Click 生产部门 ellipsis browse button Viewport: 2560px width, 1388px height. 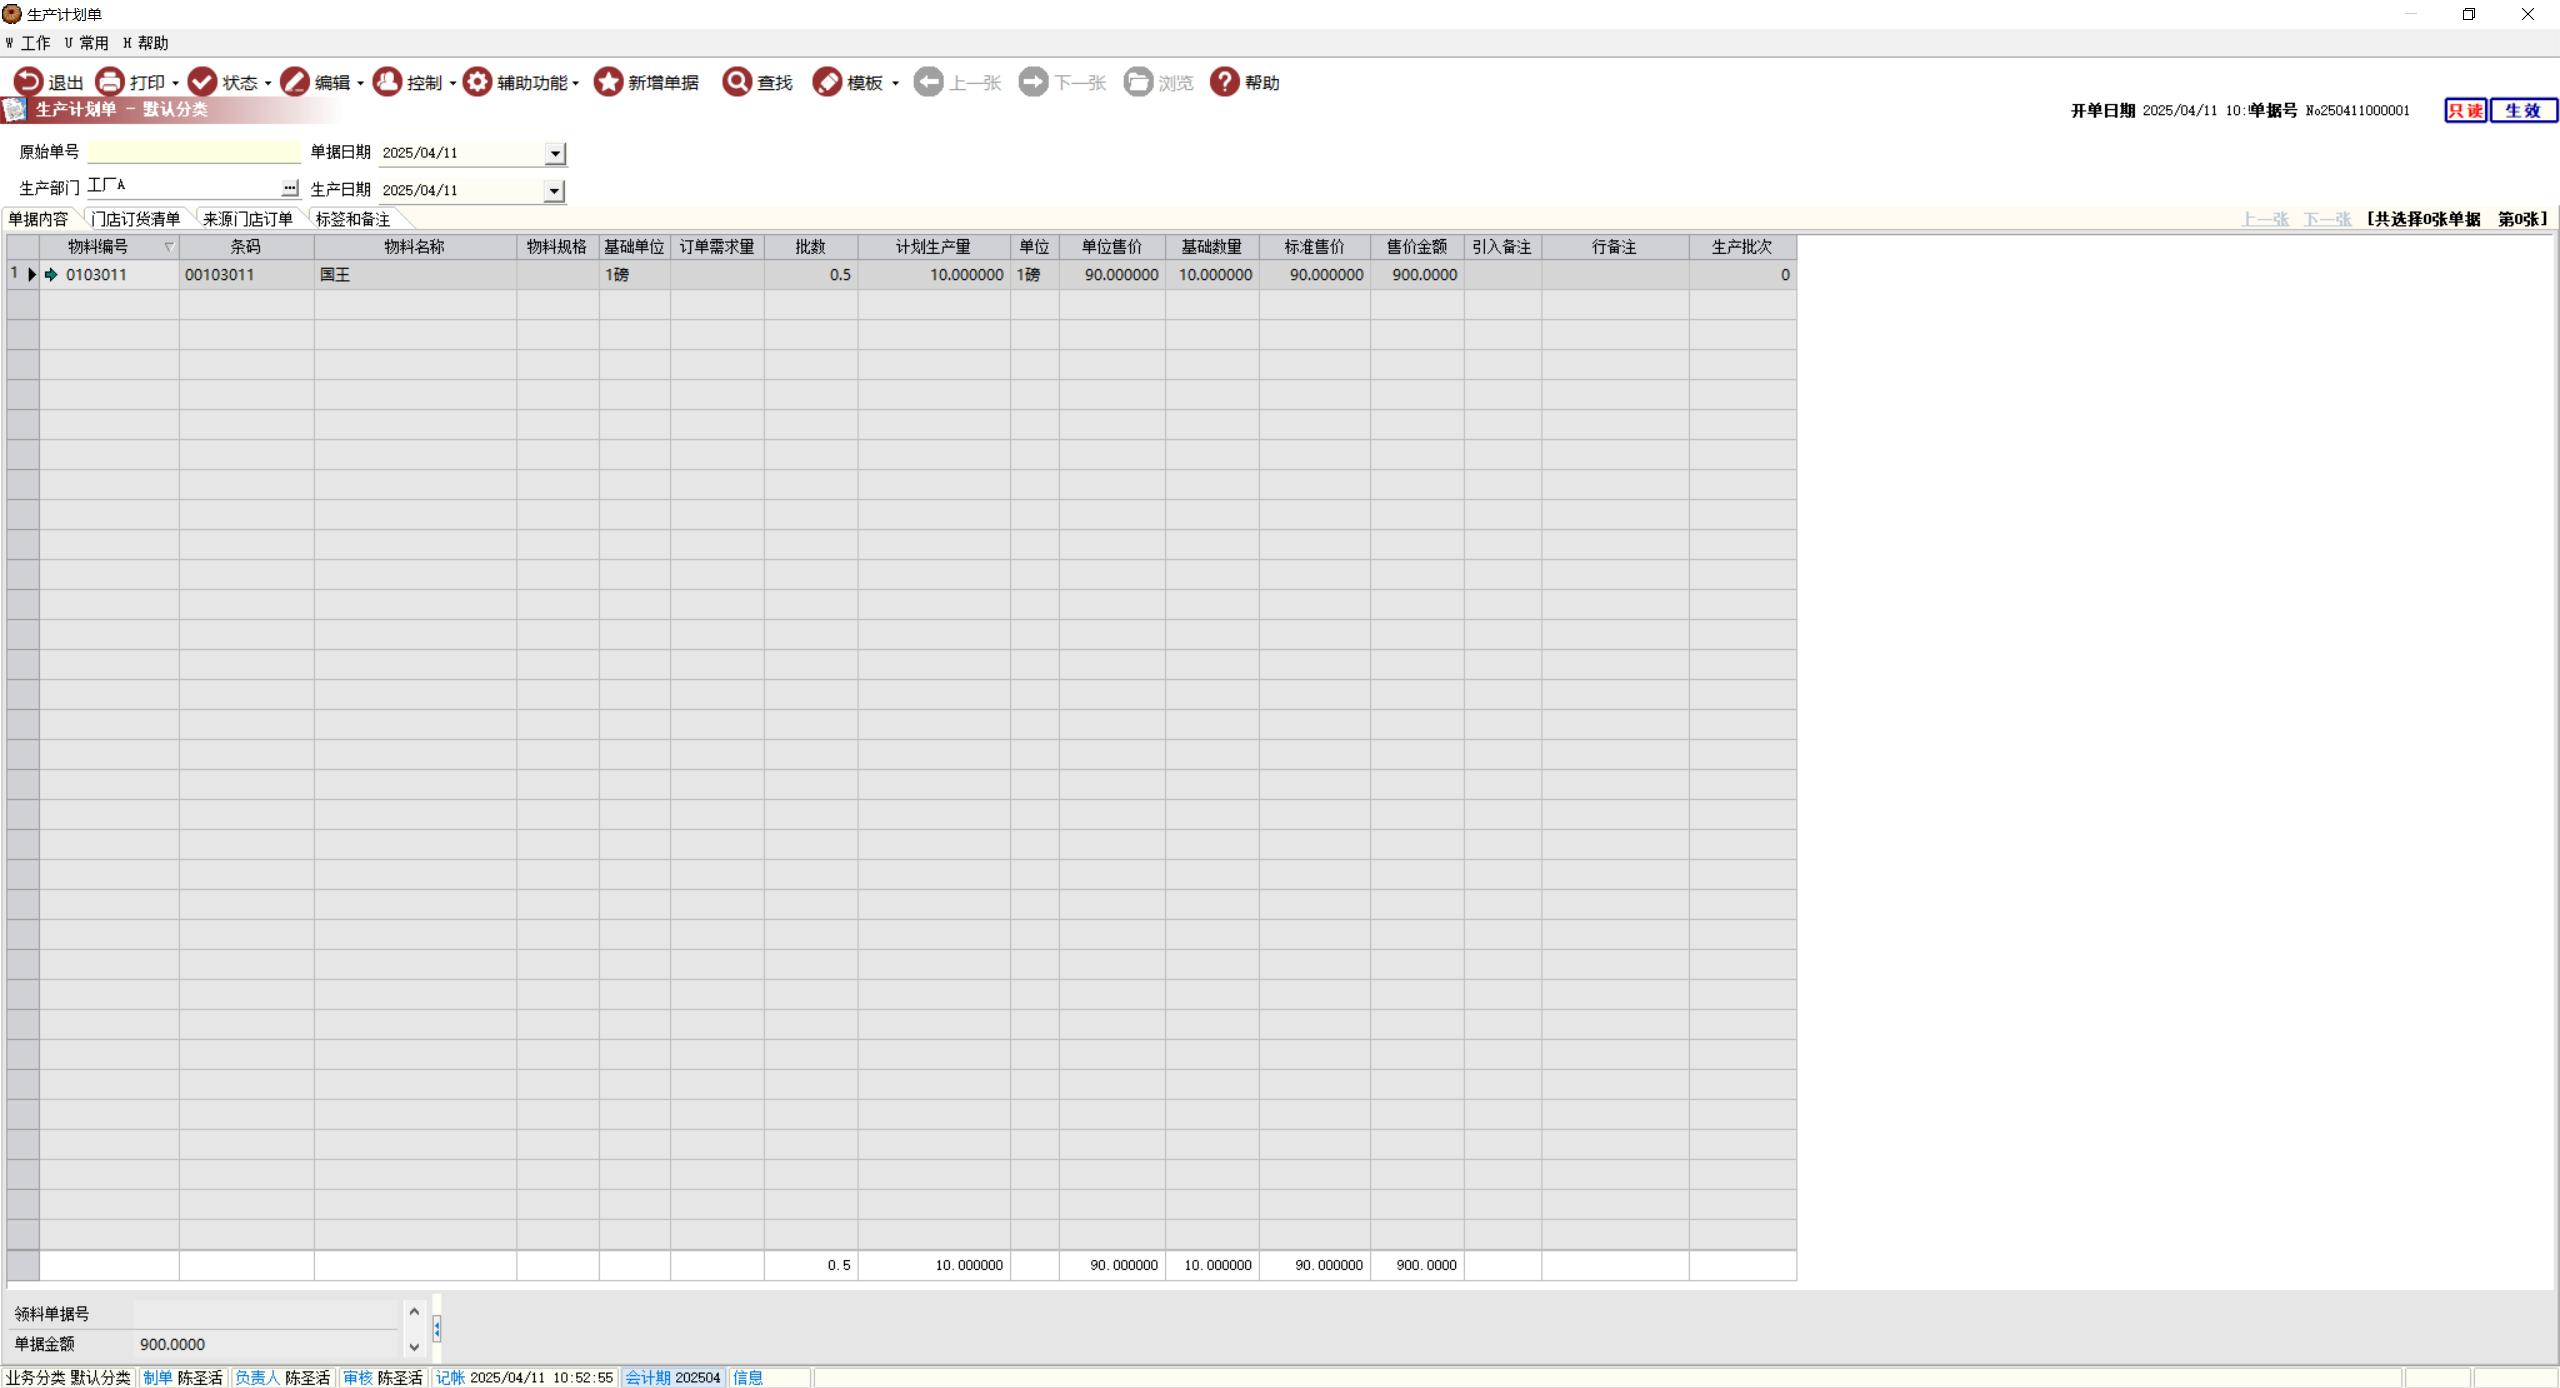pos(290,188)
